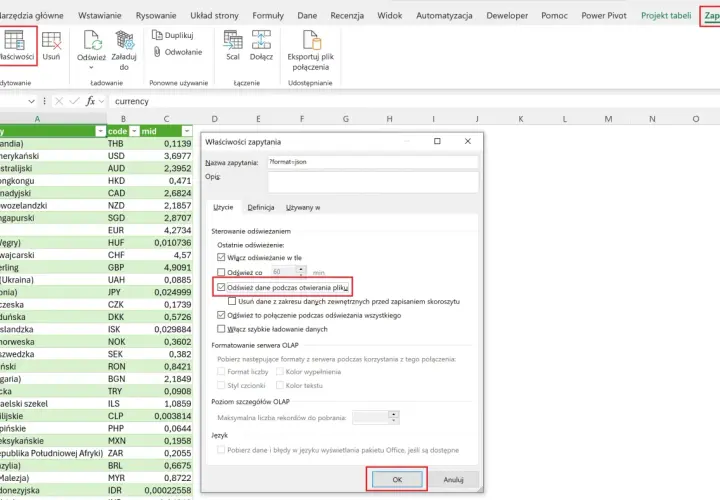
Task: Expand fx function dropdown chevron
Action: tap(101, 101)
